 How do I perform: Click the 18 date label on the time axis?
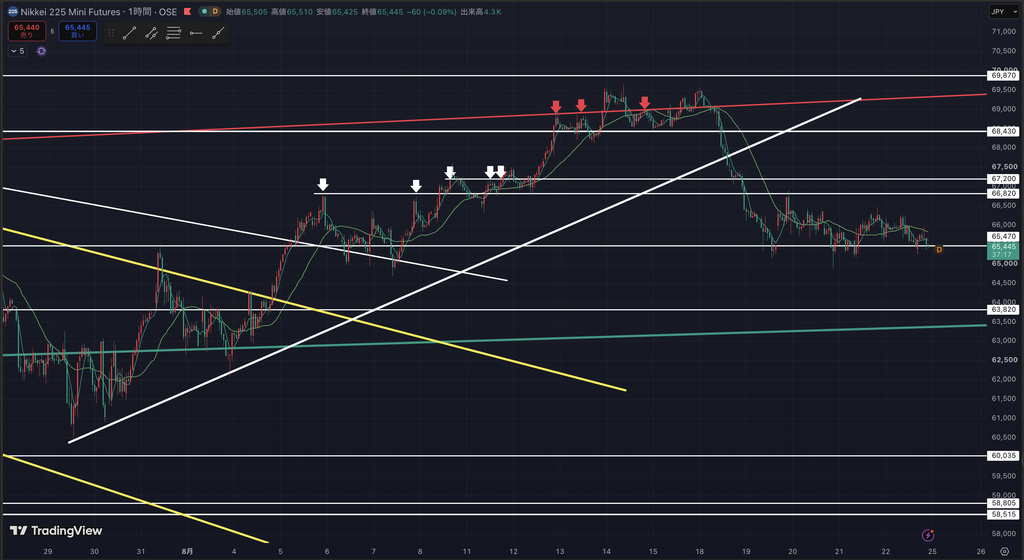pyautogui.click(x=699, y=552)
